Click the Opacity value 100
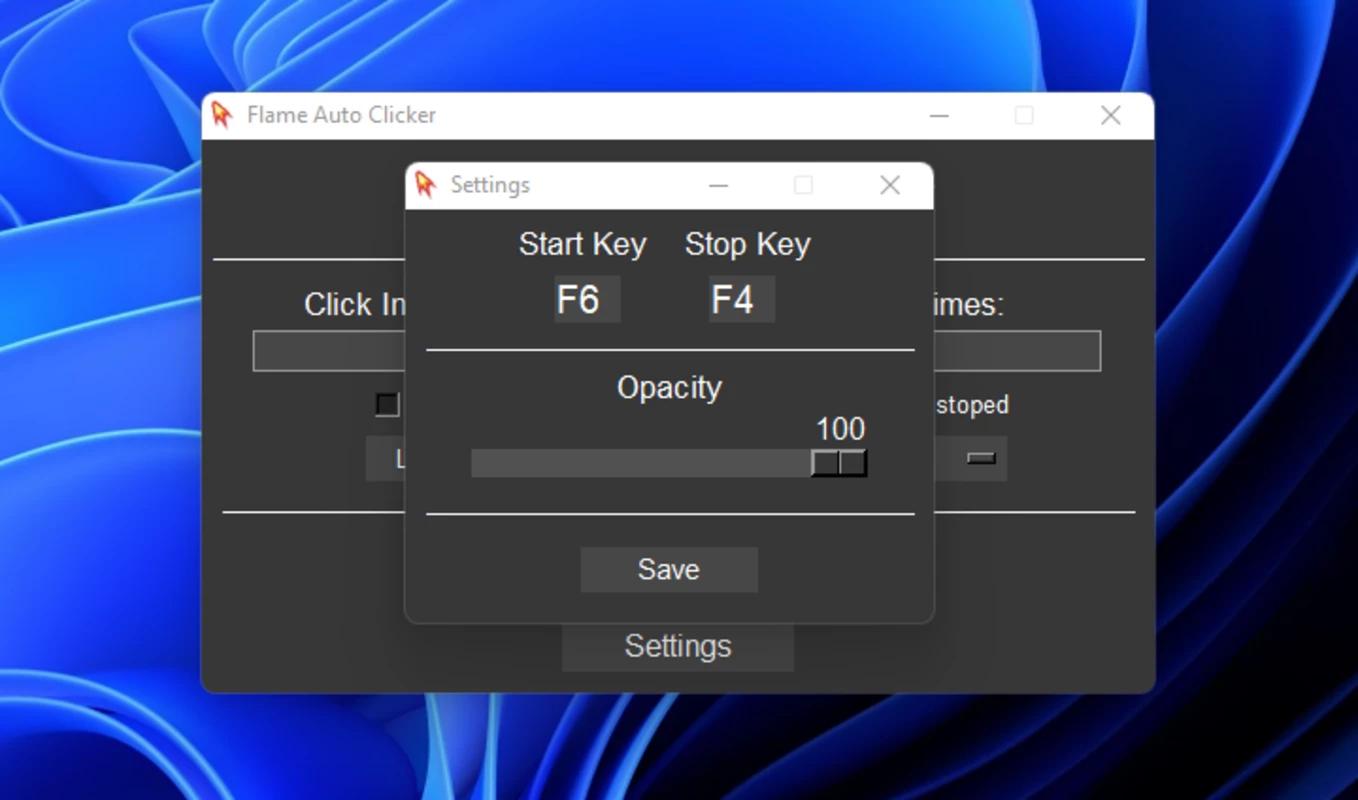The image size is (1358, 800). (840, 429)
